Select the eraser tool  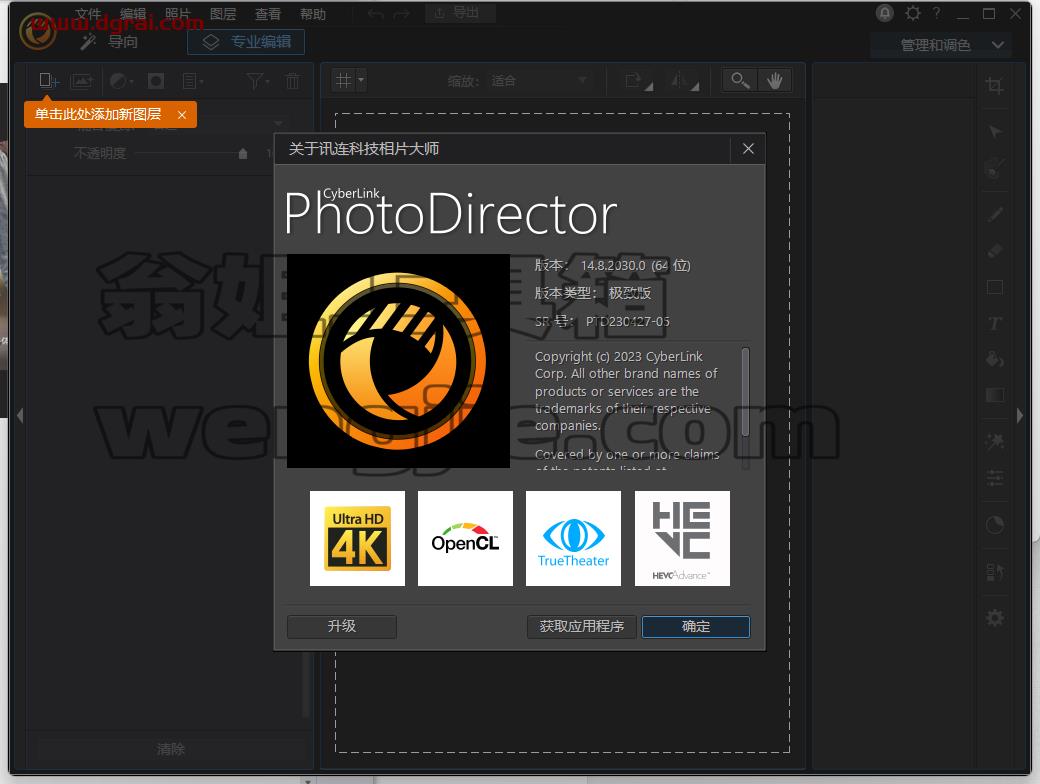(994, 251)
